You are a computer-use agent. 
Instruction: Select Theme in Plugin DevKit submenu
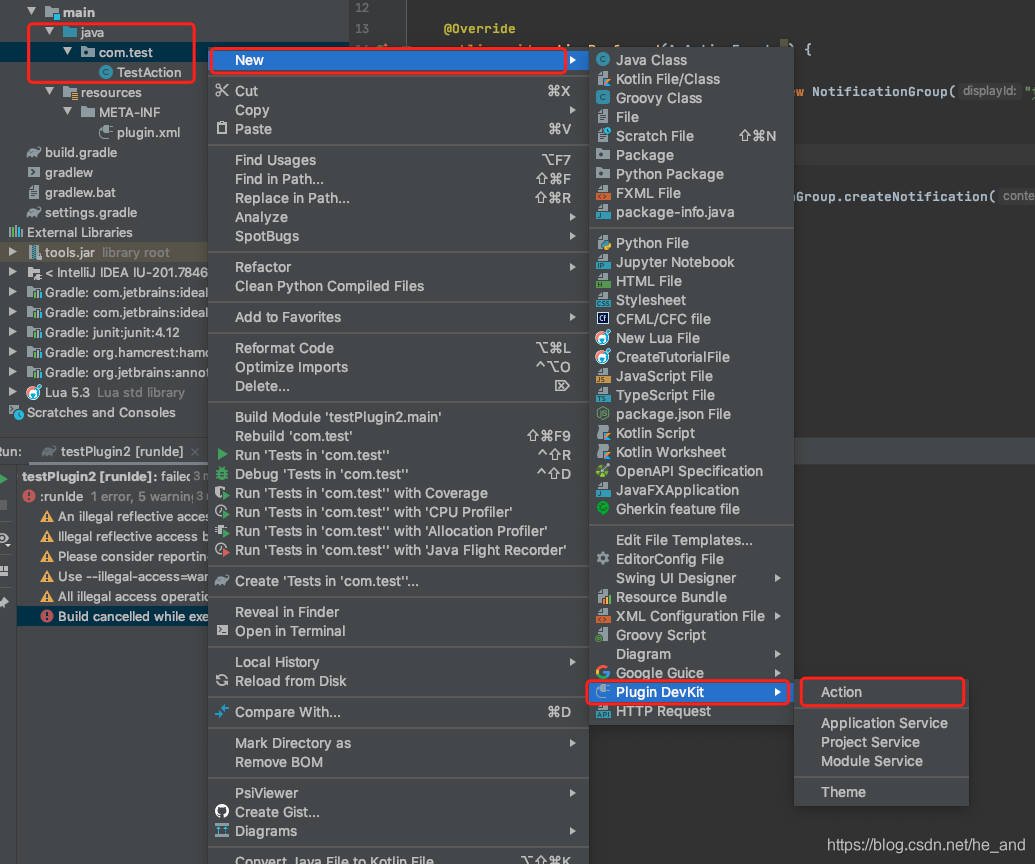[x=882, y=792]
